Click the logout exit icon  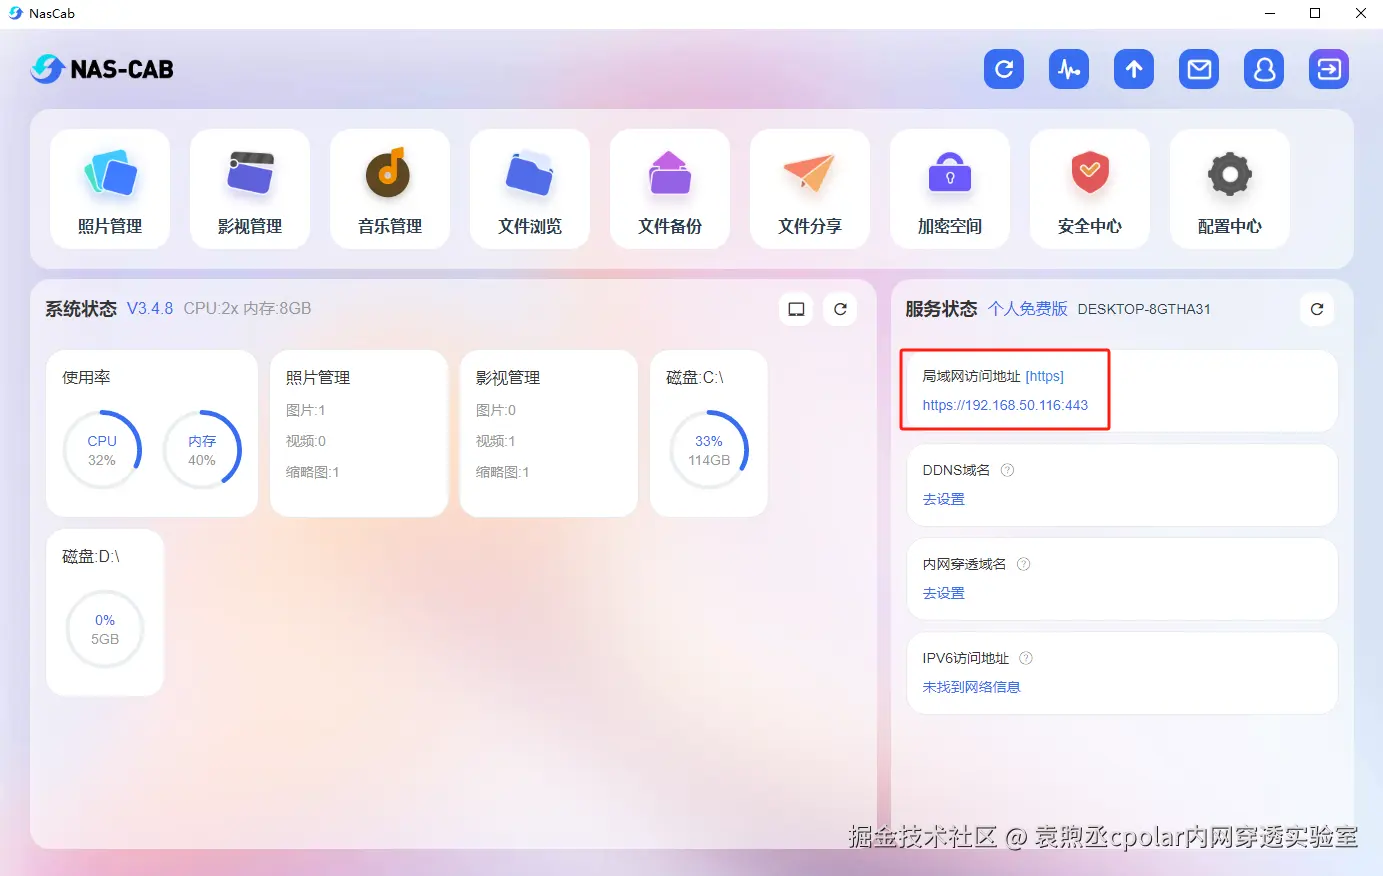pyautogui.click(x=1329, y=69)
